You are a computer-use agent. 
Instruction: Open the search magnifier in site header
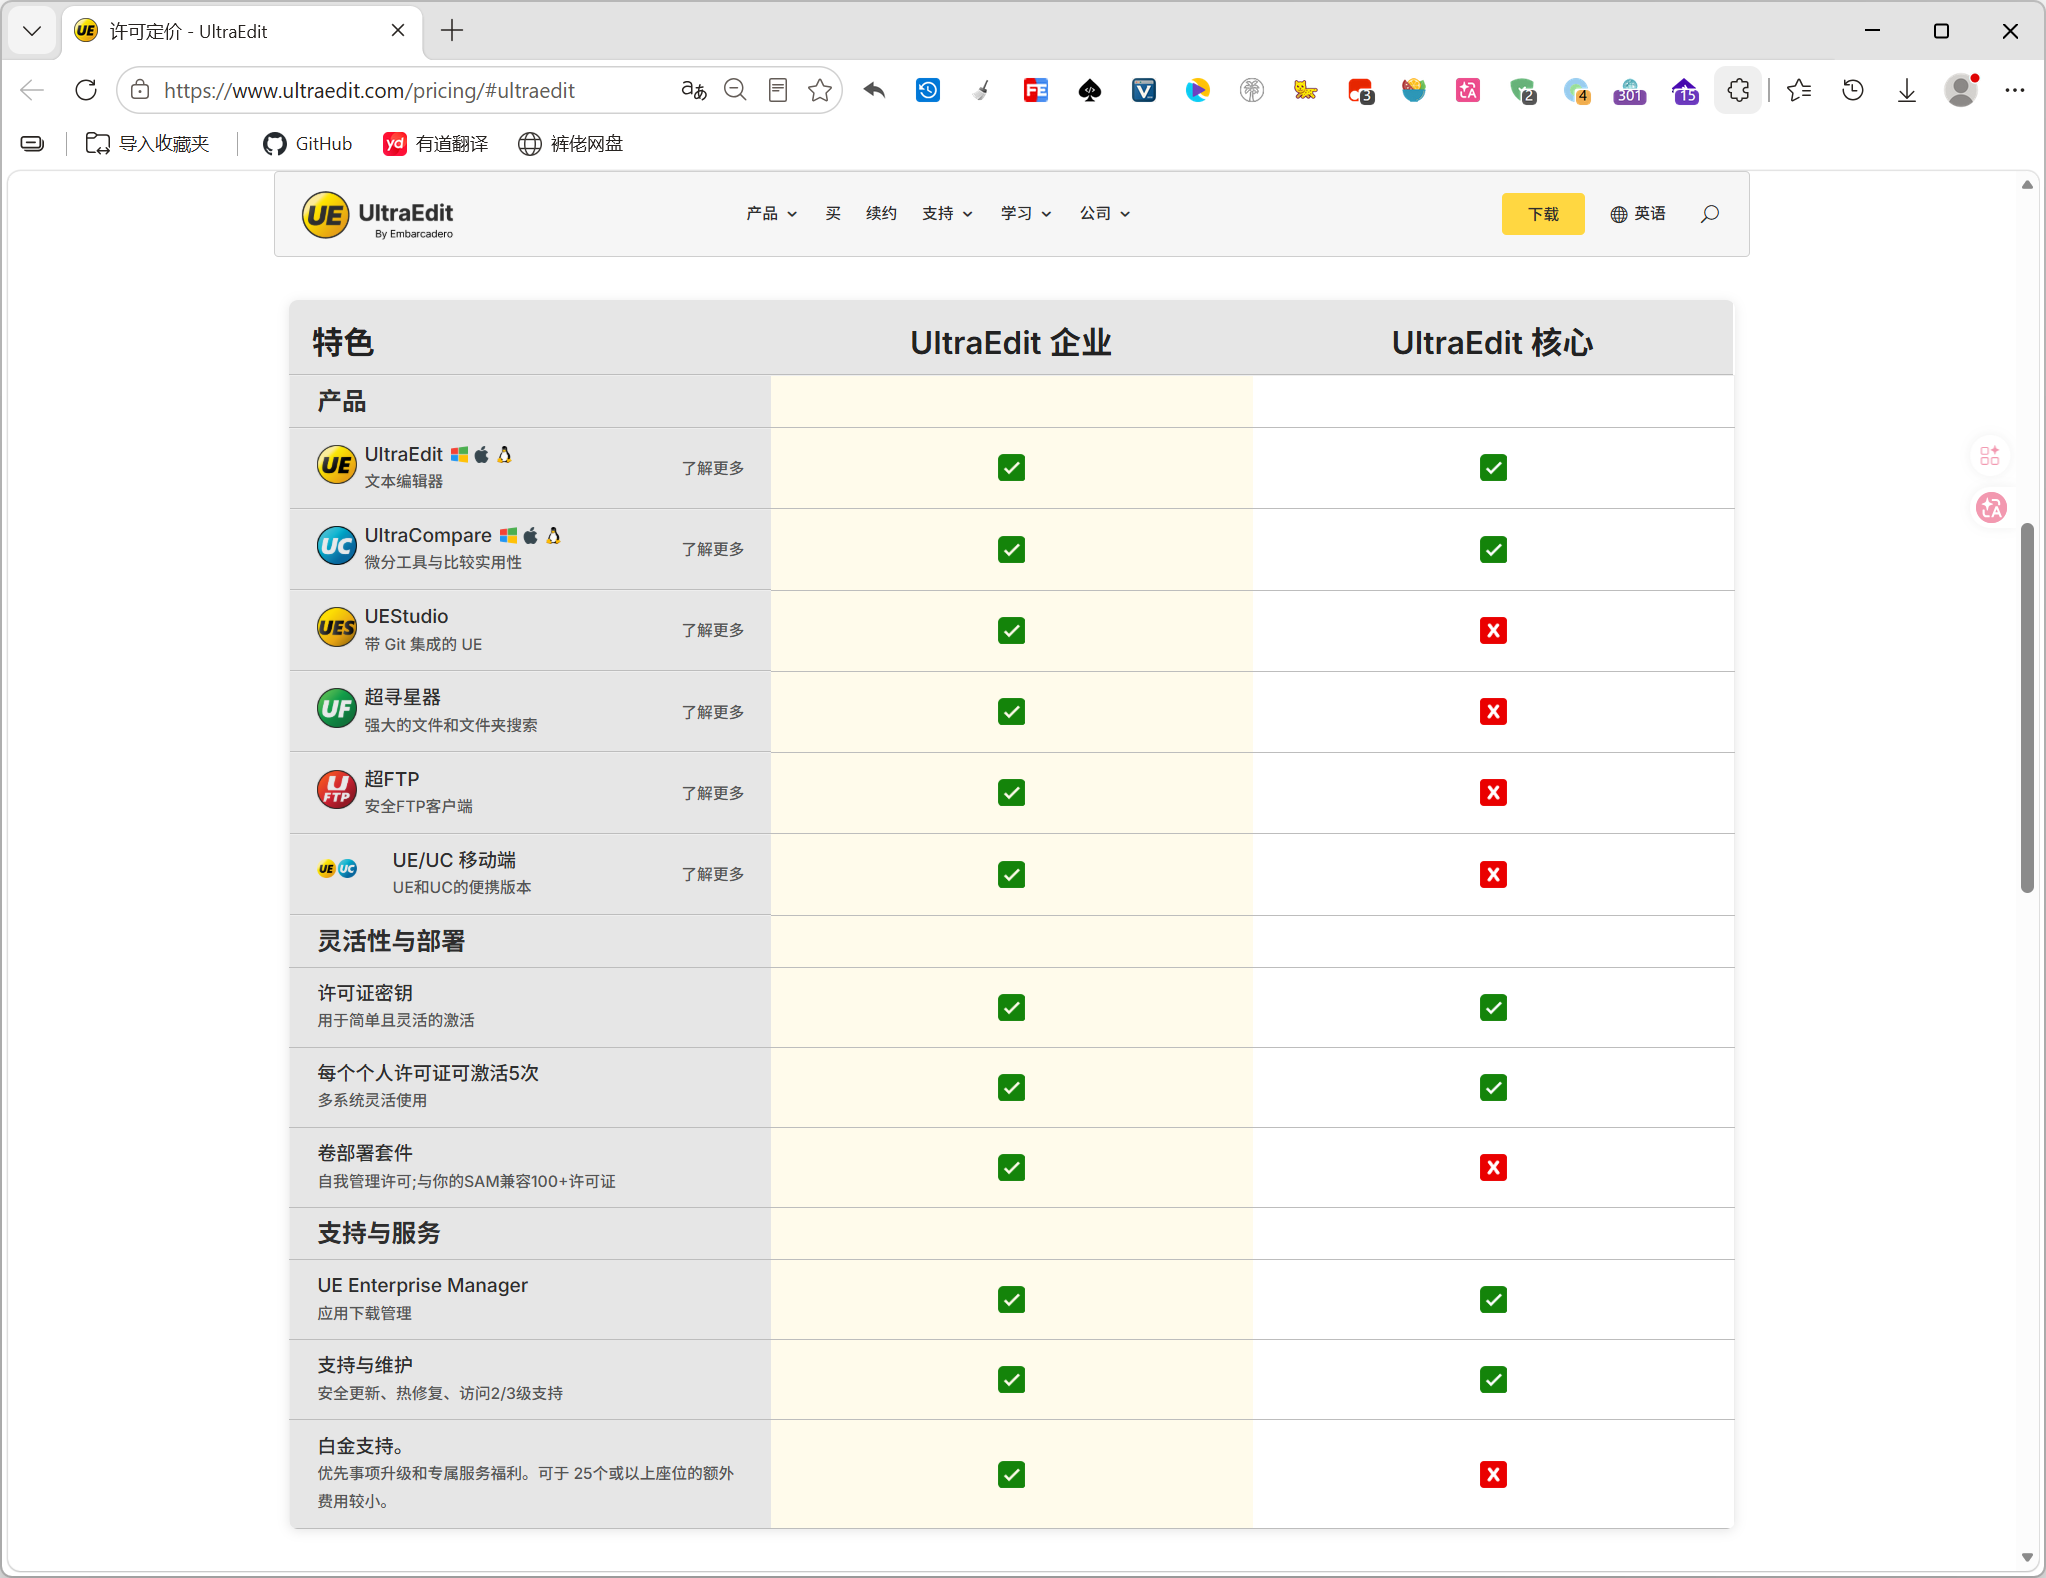click(x=1710, y=214)
